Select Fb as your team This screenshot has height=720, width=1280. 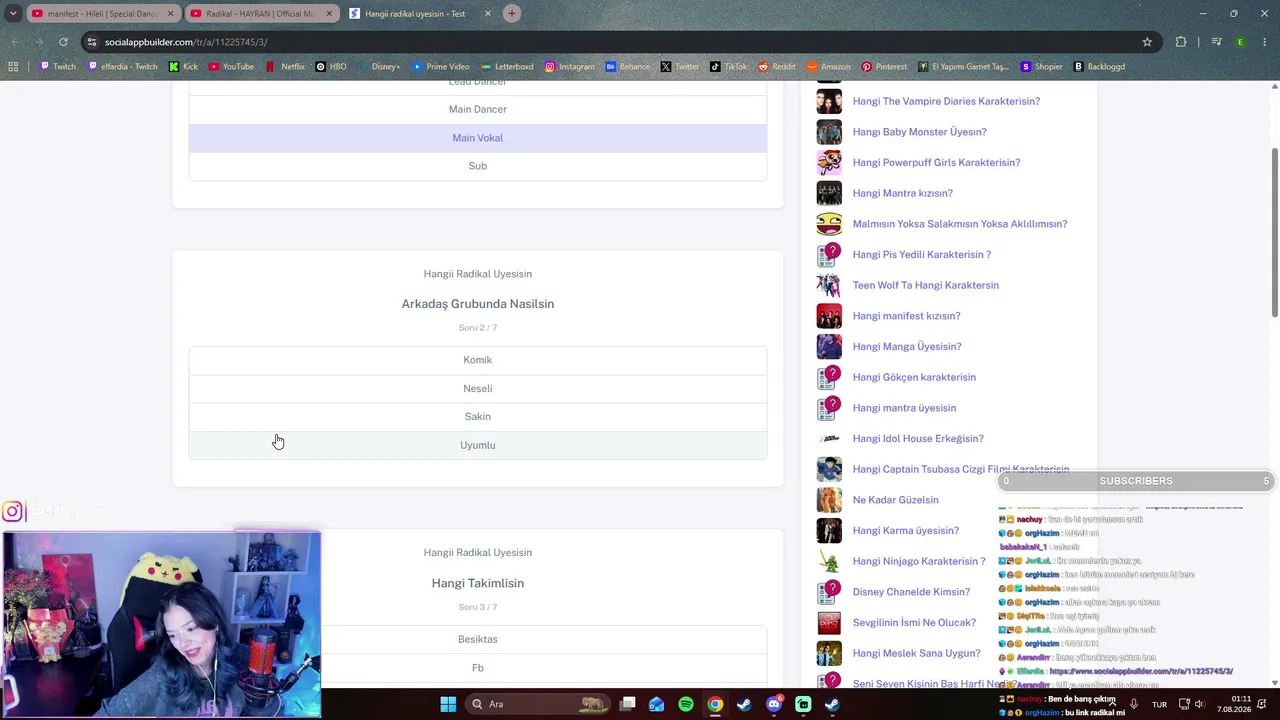(x=478, y=667)
